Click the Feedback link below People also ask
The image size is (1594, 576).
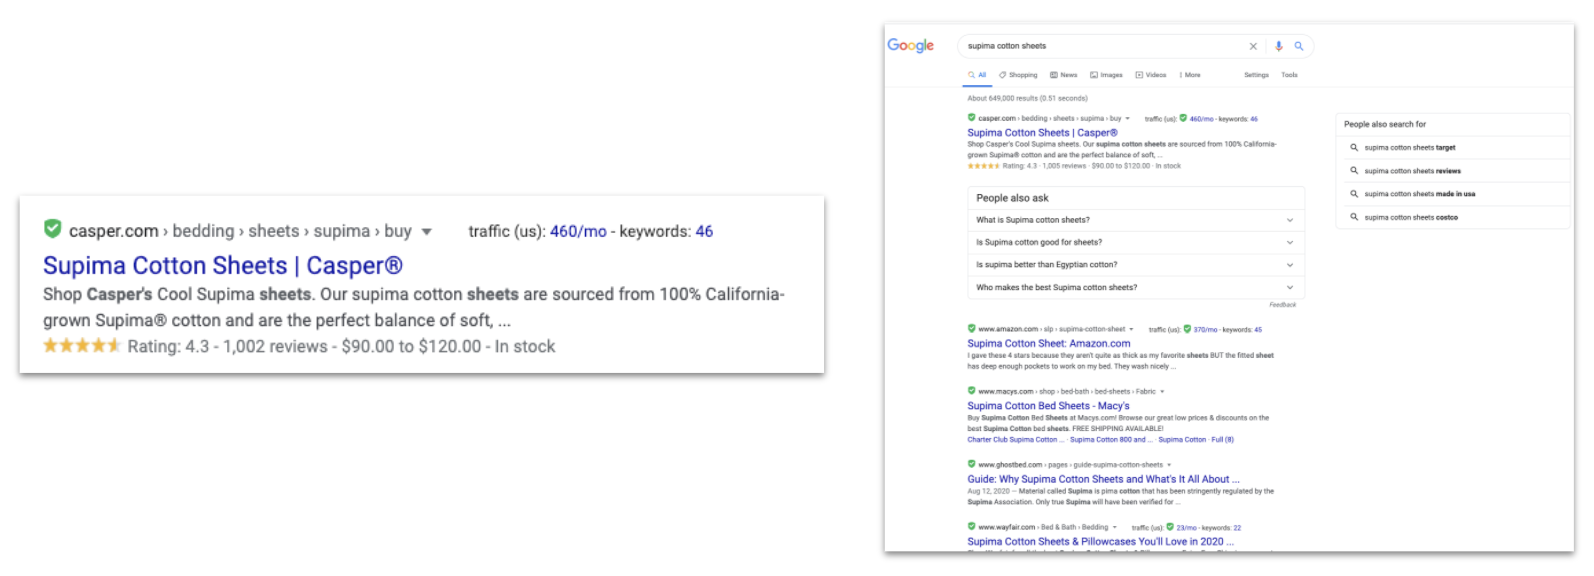[1283, 305]
